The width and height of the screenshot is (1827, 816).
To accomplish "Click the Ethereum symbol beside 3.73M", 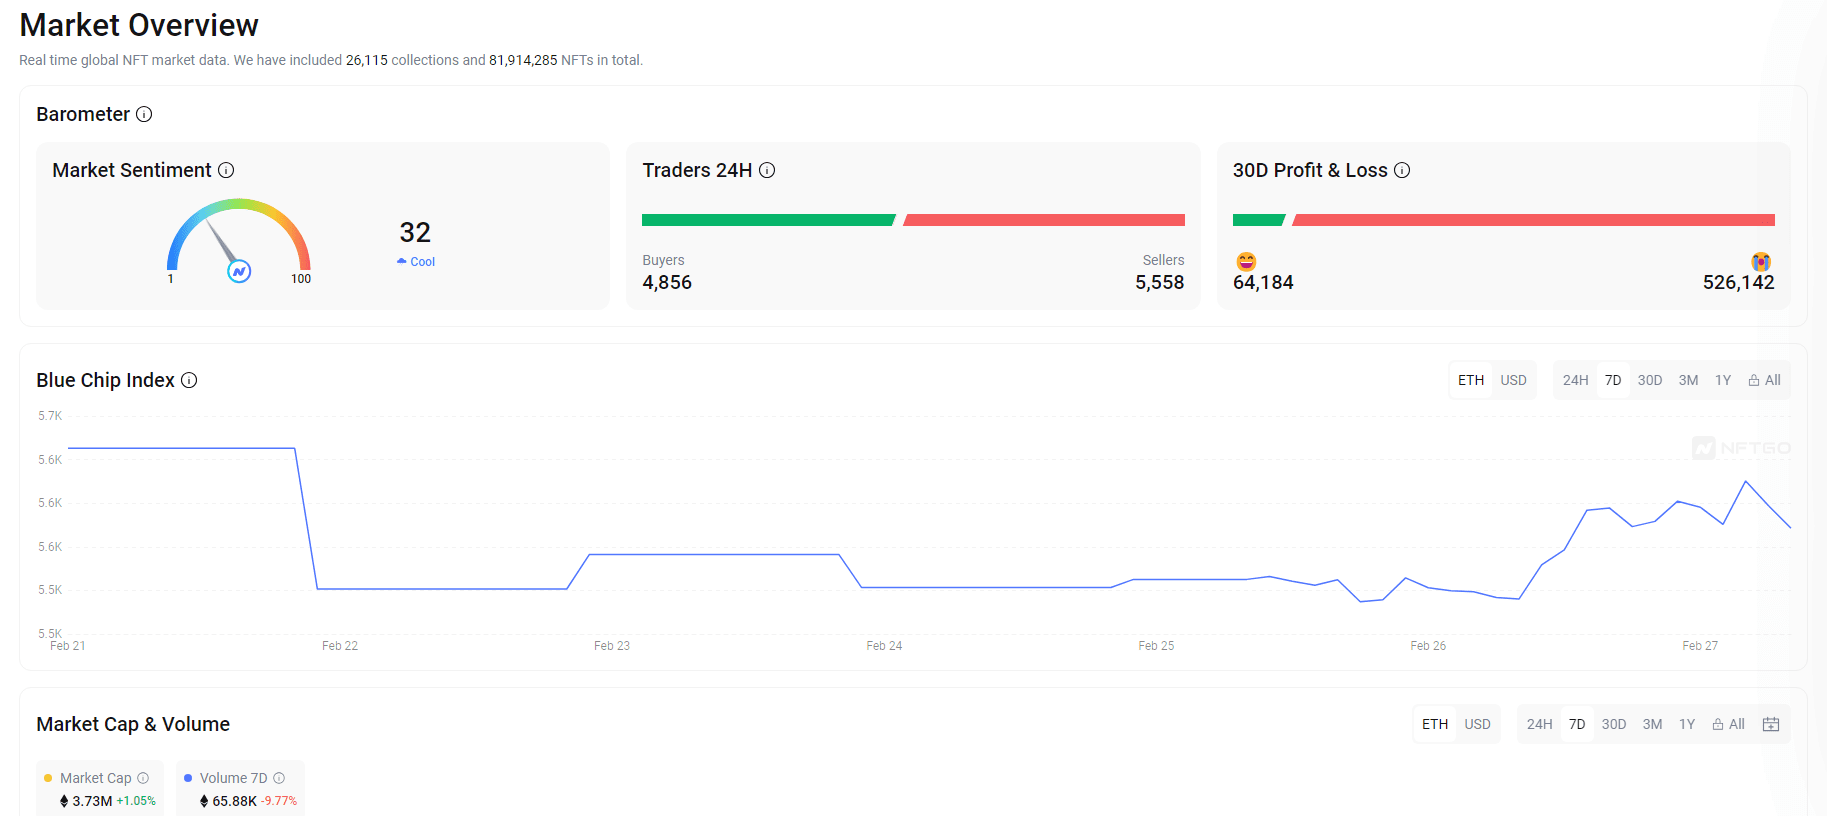I will click(x=64, y=801).
